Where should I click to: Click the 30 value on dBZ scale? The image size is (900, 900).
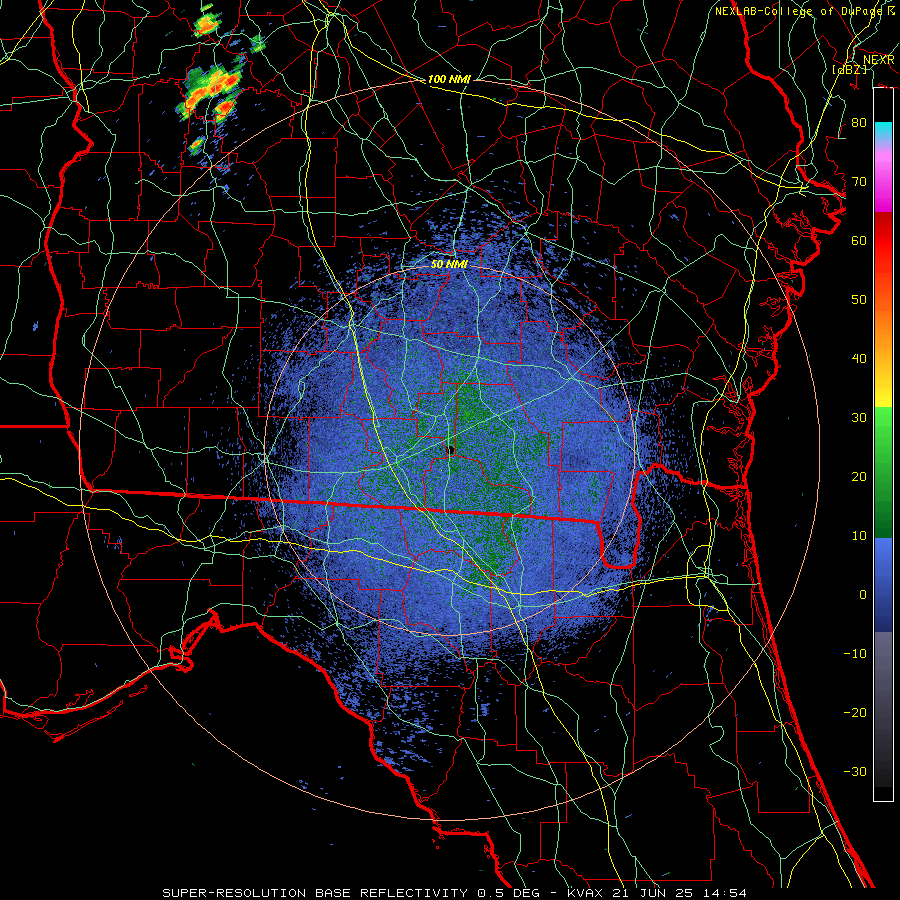coord(859,418)
